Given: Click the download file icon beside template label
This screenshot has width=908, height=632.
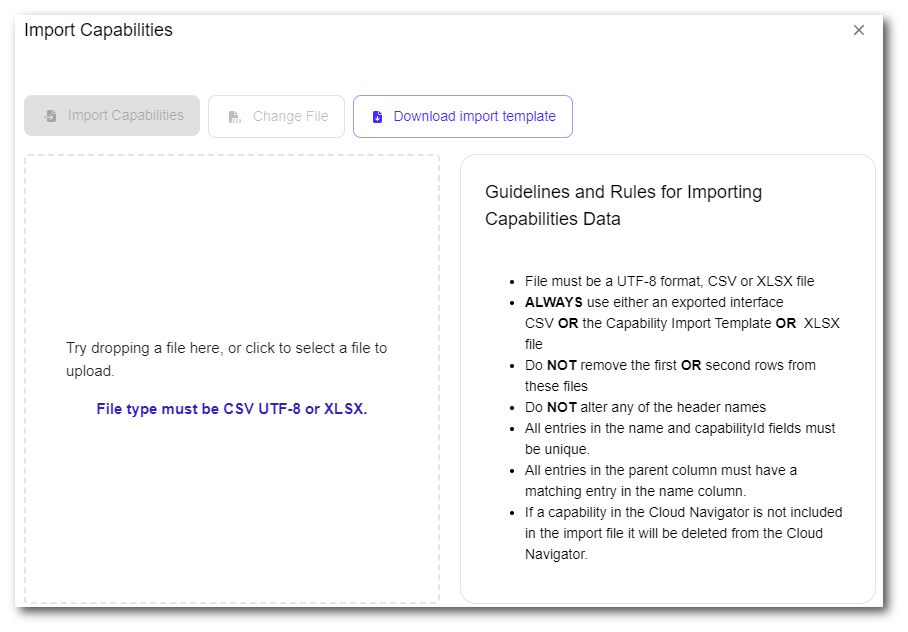Looking at the screenshot, I should [x=377, y=117].
